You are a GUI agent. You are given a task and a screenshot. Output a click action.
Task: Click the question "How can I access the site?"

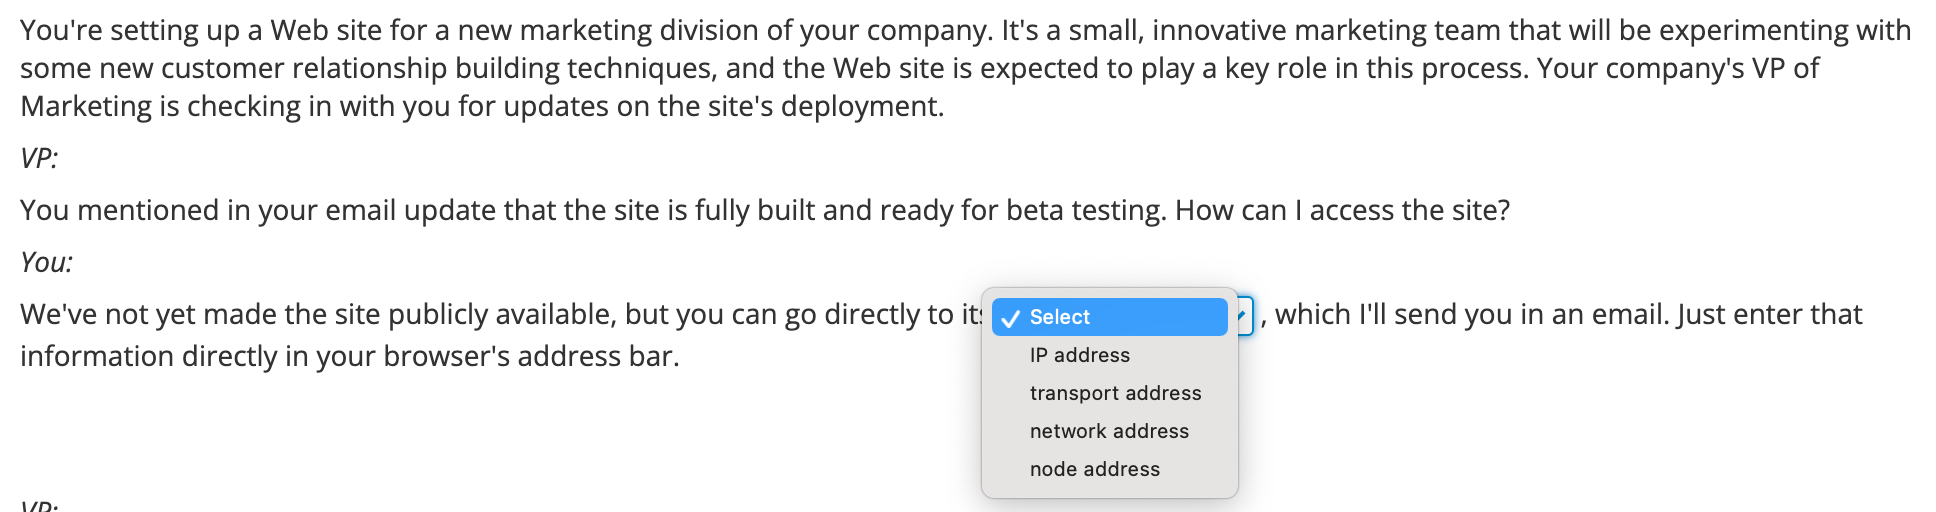coord(1342,210)
